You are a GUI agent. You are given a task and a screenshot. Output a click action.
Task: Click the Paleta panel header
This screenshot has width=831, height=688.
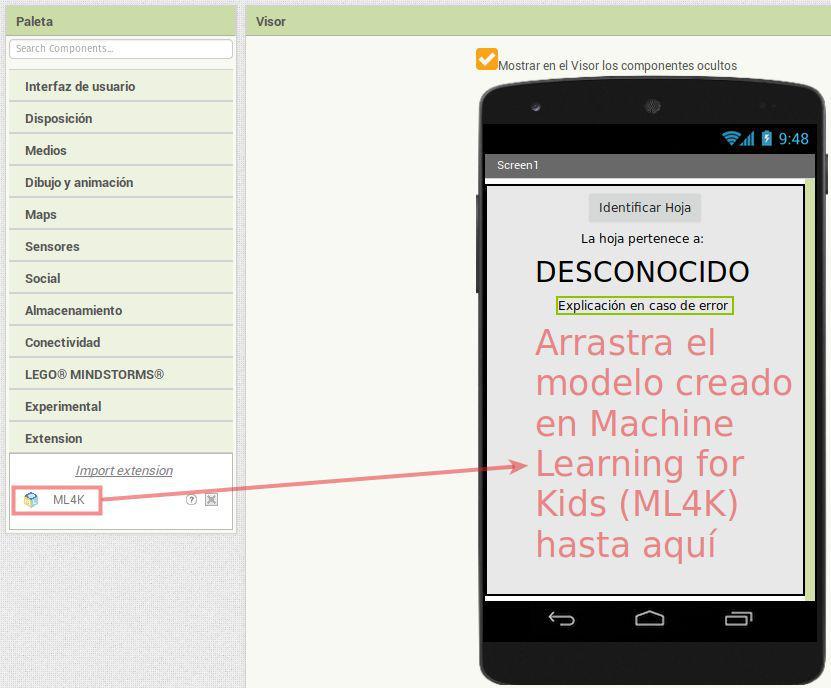[x=121, y=21]
